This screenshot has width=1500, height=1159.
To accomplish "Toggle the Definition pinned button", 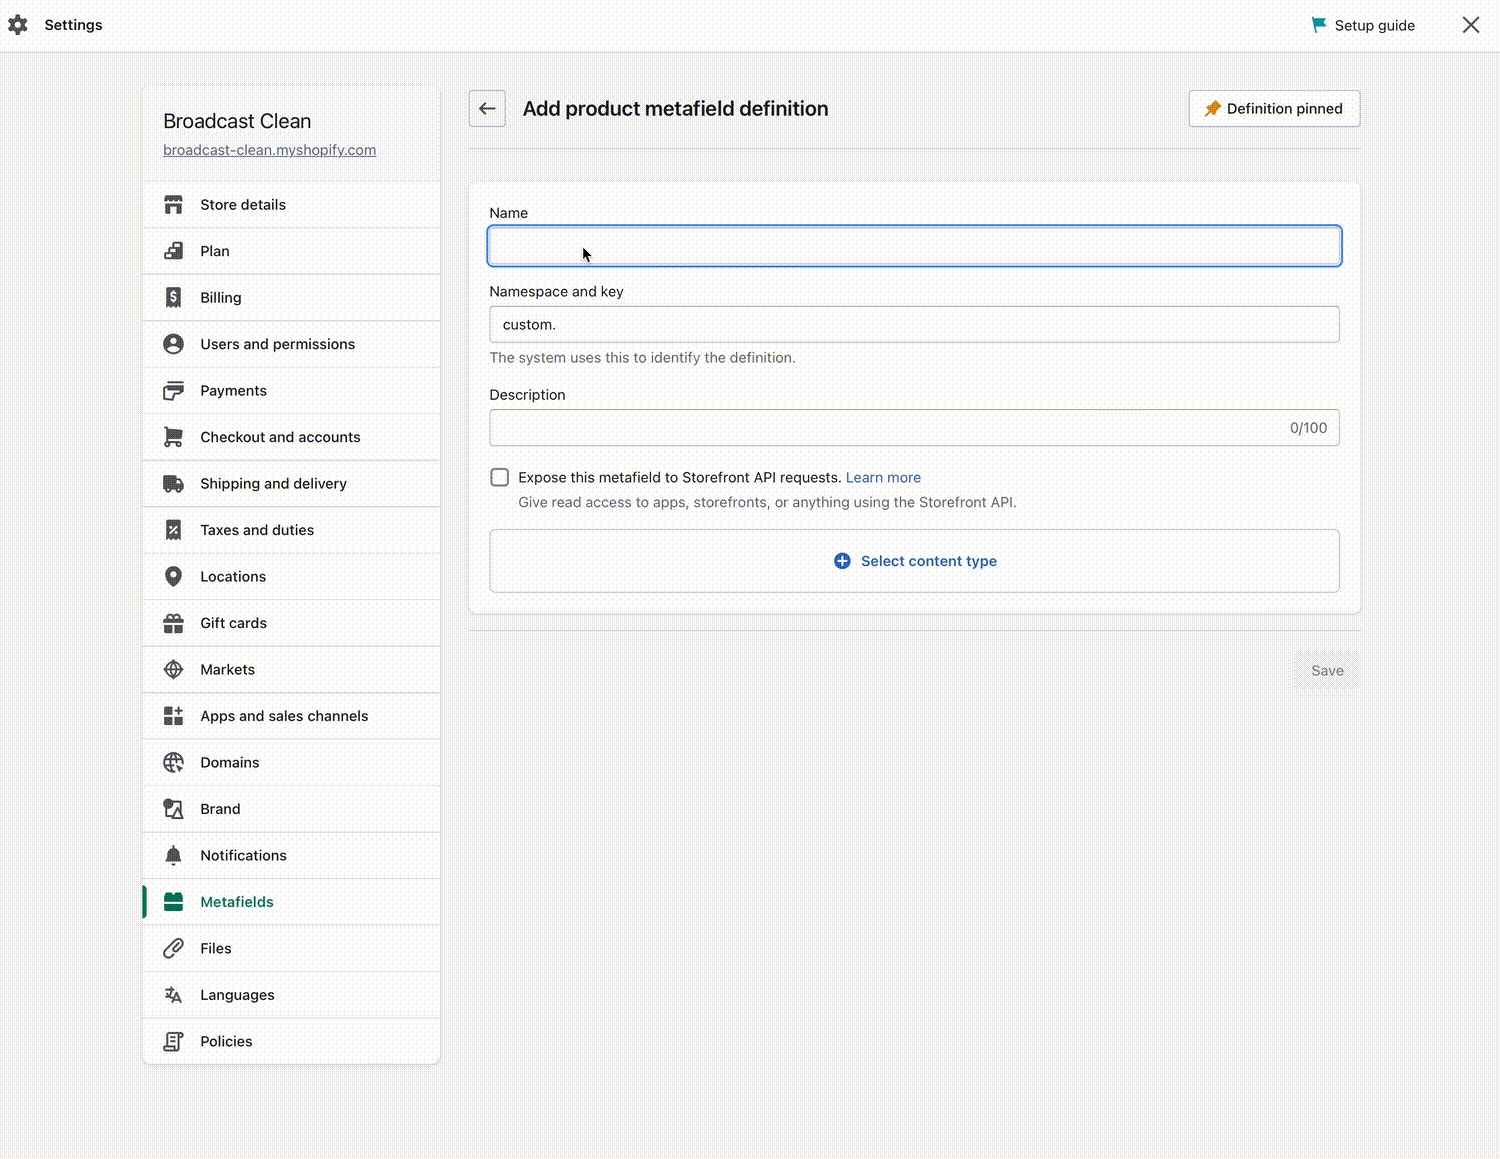I will click(x=1273, y=109).
